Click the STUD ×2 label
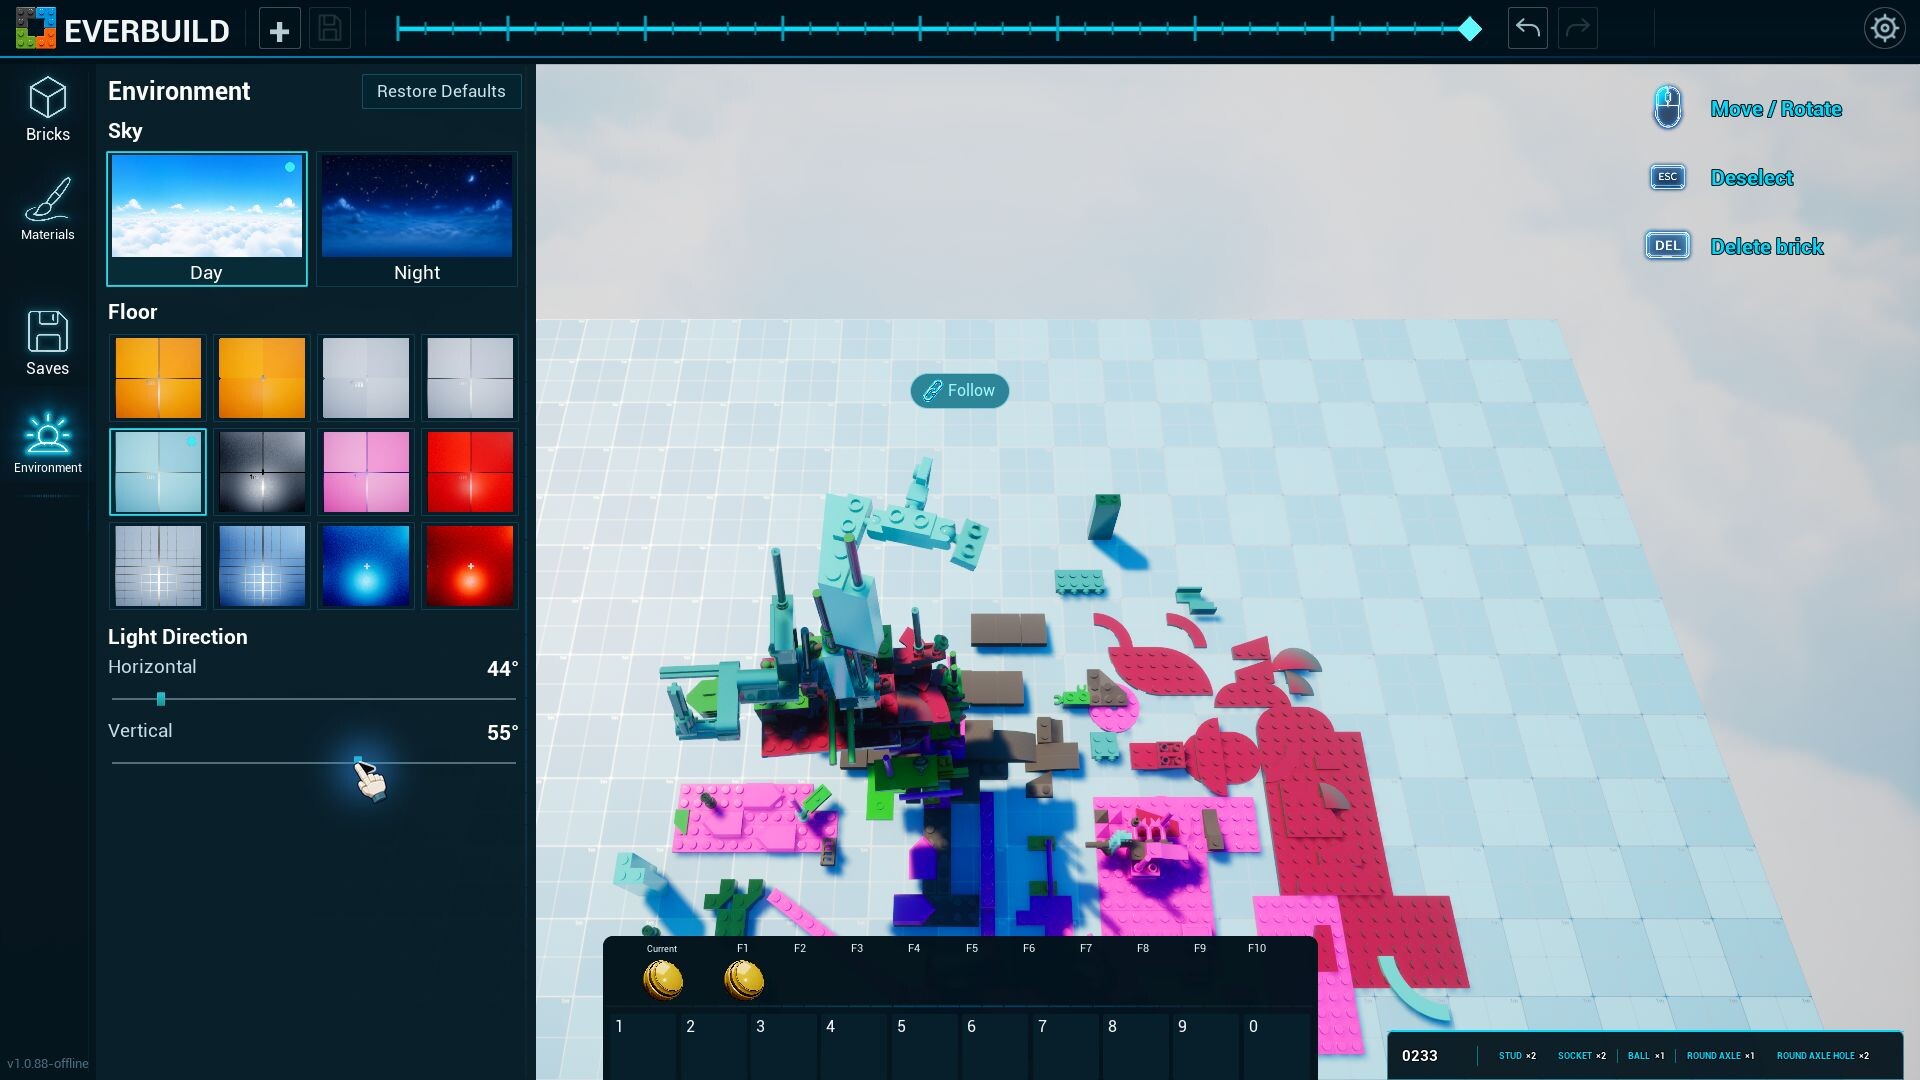 click(1517, 1055)
